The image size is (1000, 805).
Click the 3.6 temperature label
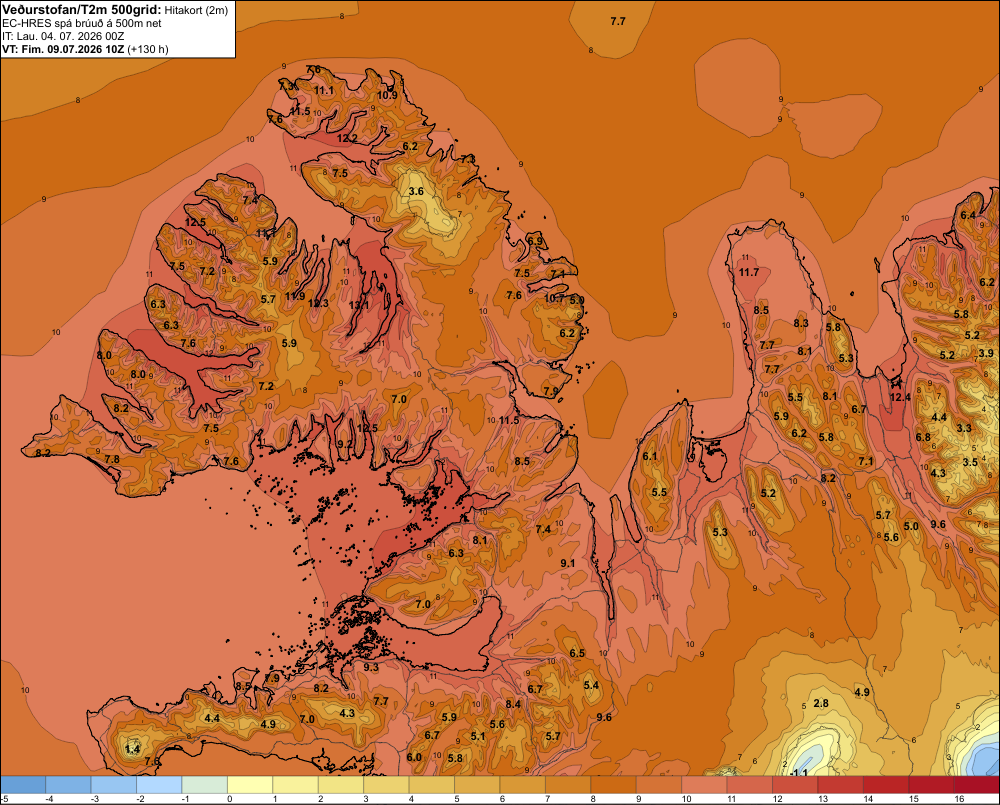(416, 191)
